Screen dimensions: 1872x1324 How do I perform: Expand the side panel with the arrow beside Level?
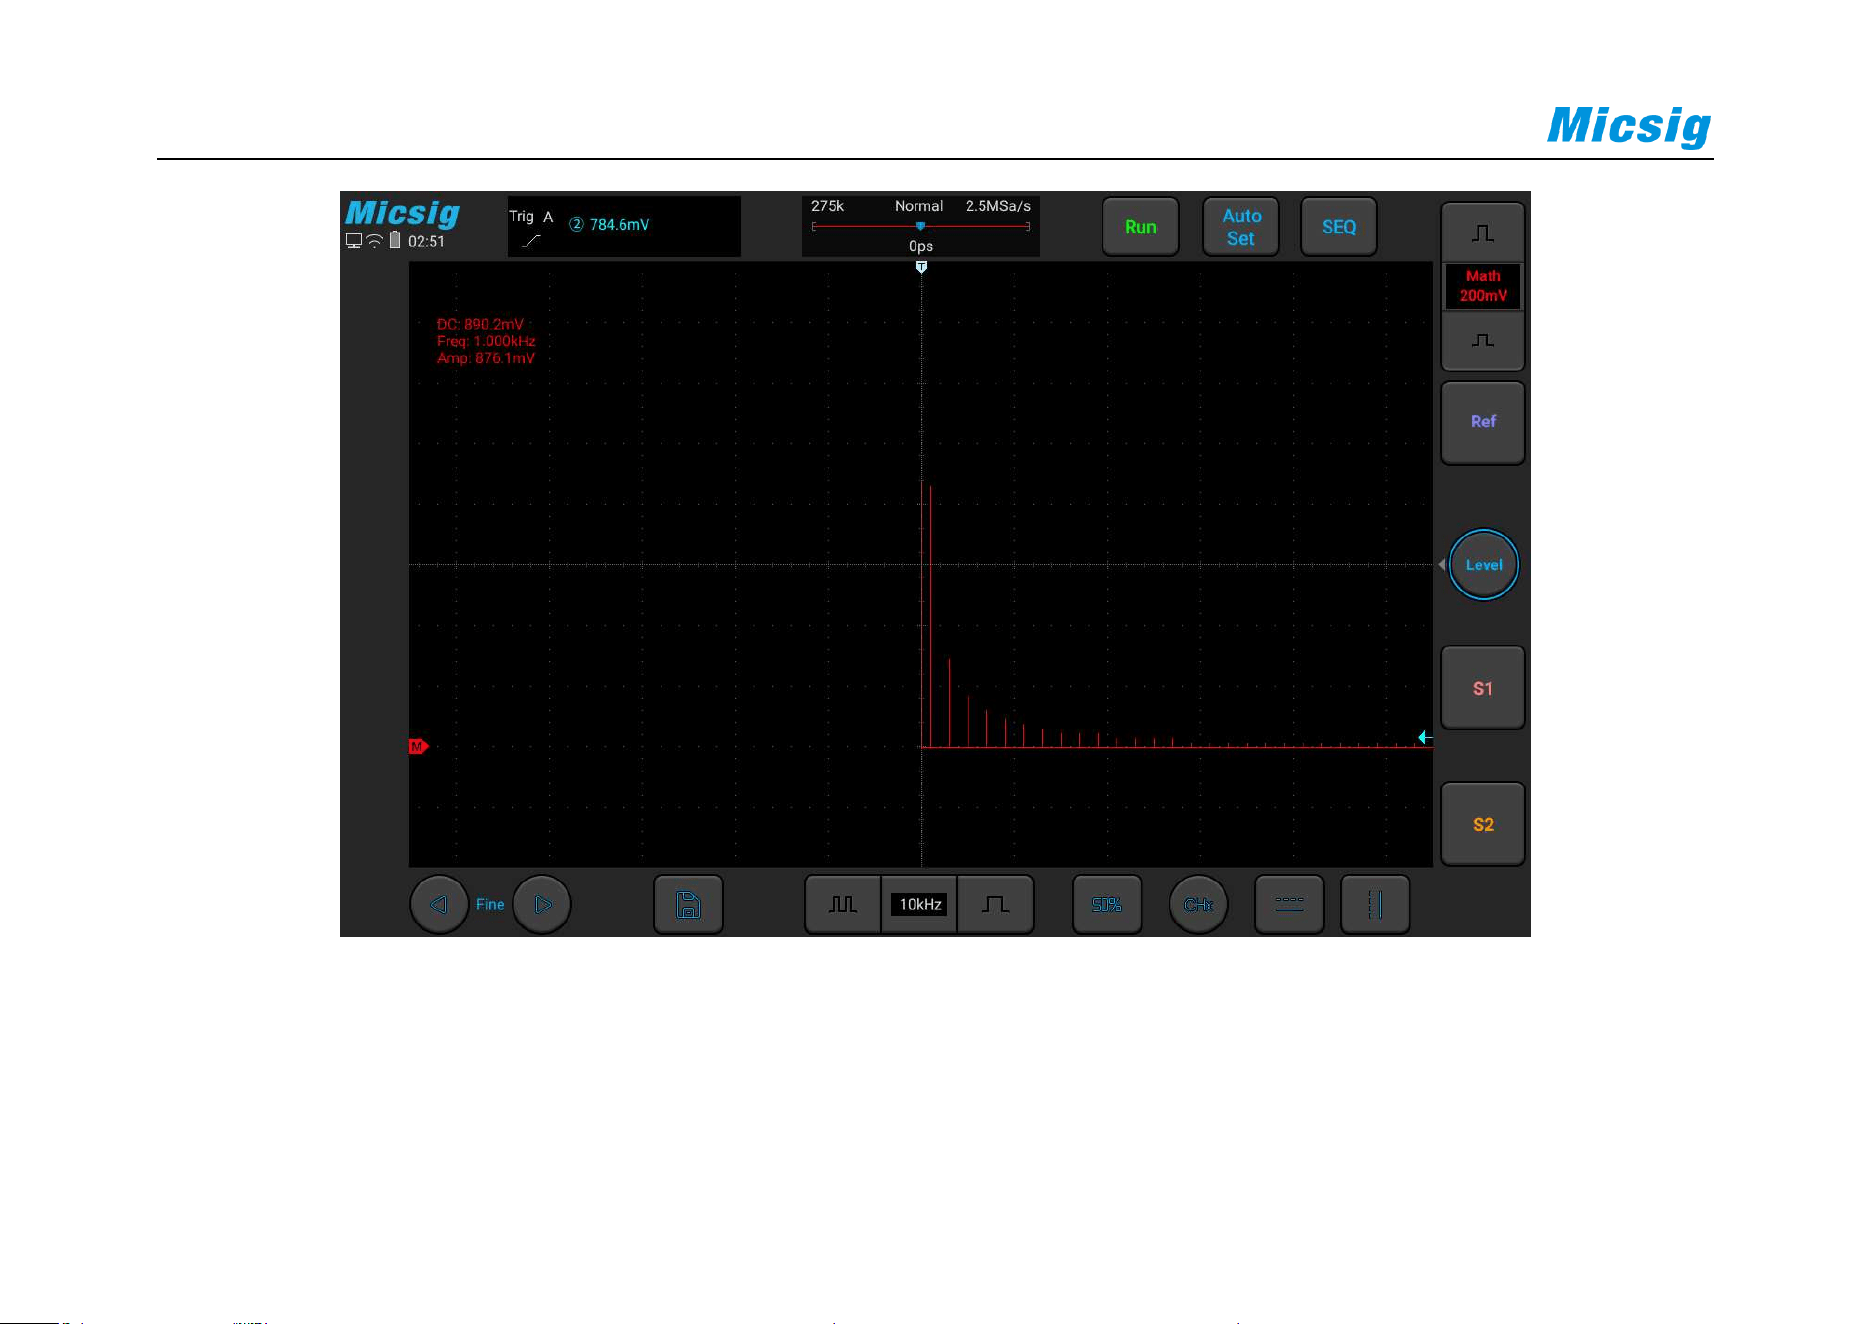click(x=1441, y=565)
